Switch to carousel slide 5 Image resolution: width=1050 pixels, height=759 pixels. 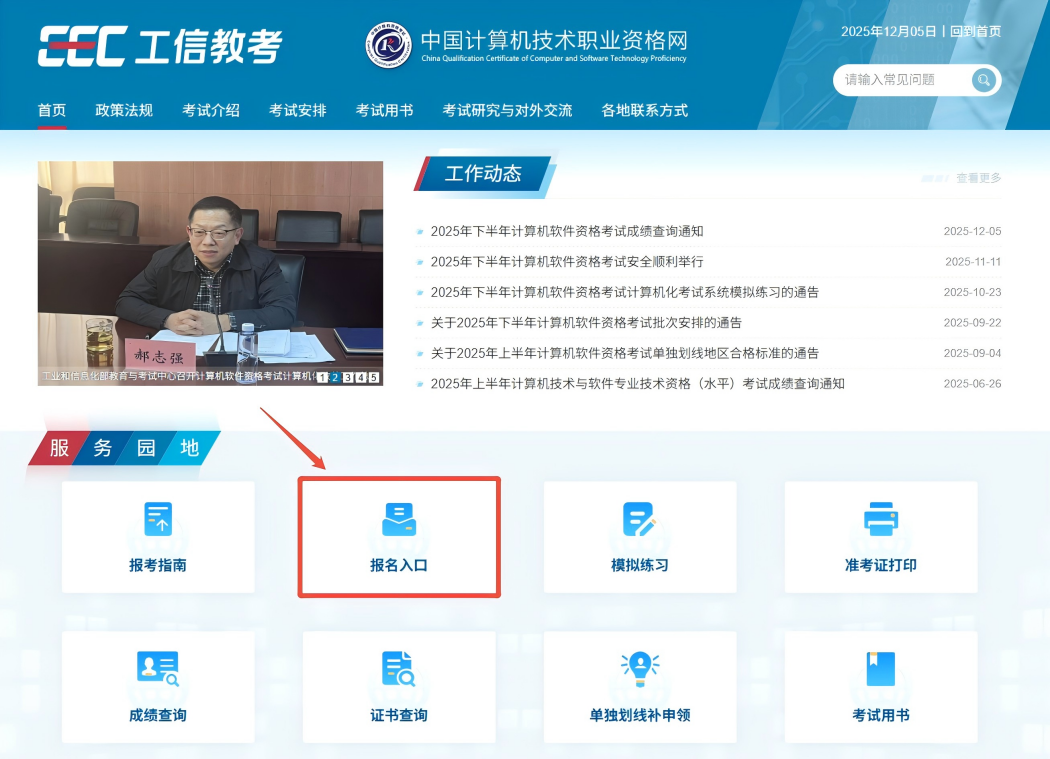click(x=373, y=377)
